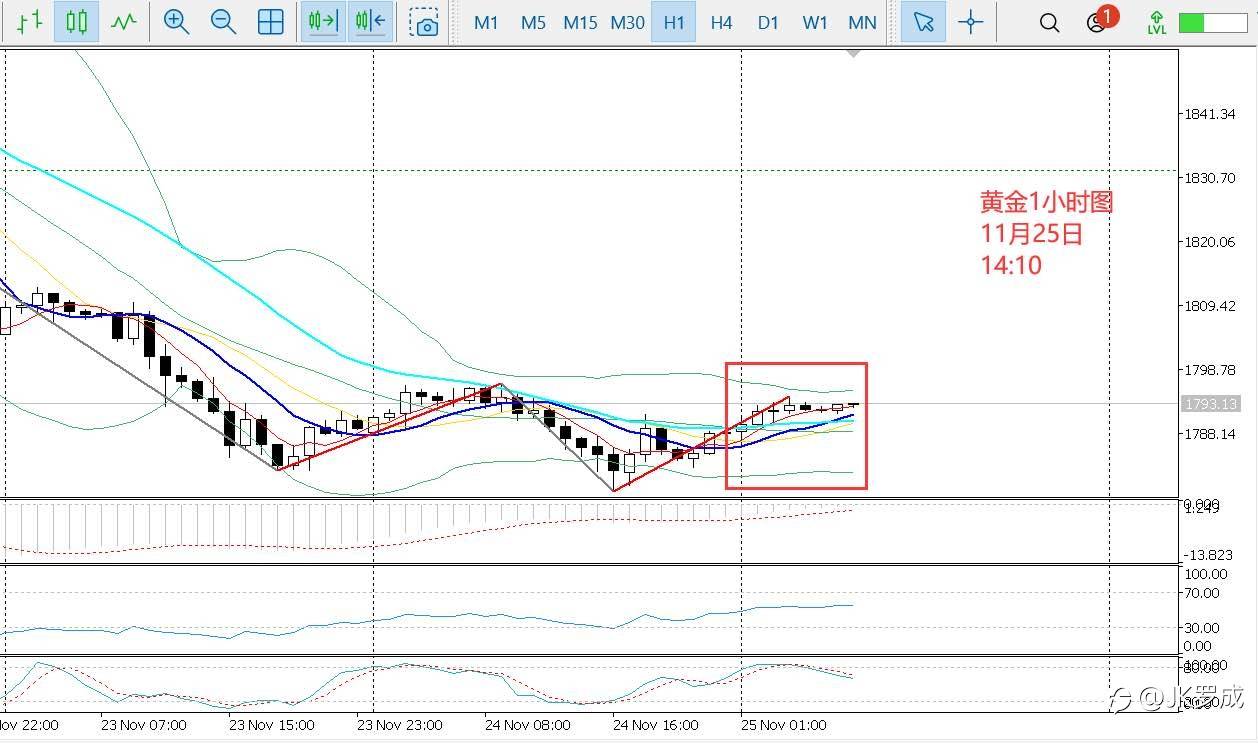
Task: Click time label 23 Nov 23:00
Action: click(x=399, y=725)
